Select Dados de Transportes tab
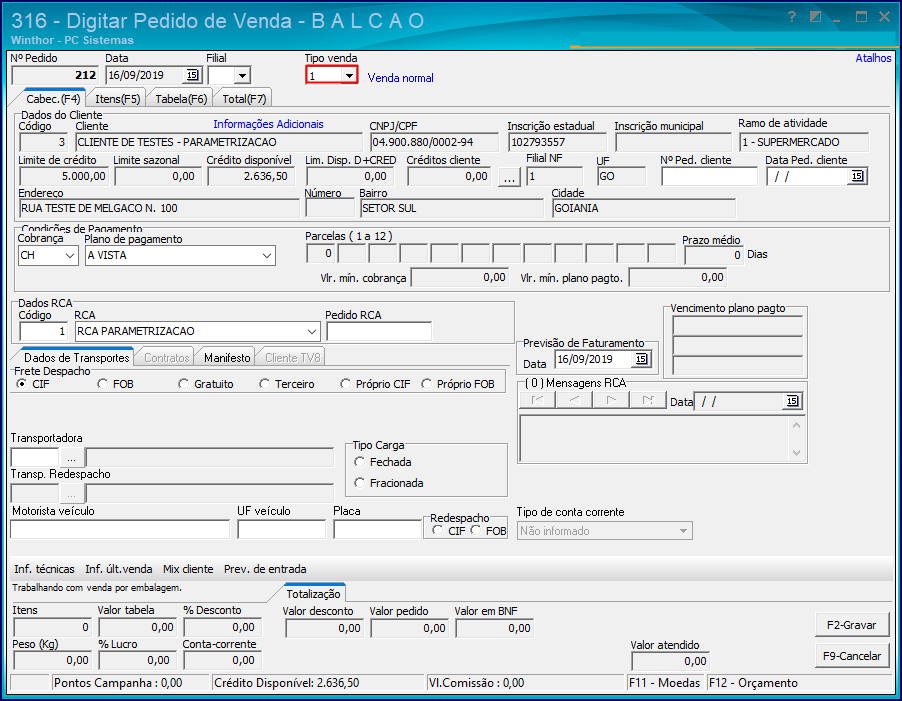 click(77, 358)
